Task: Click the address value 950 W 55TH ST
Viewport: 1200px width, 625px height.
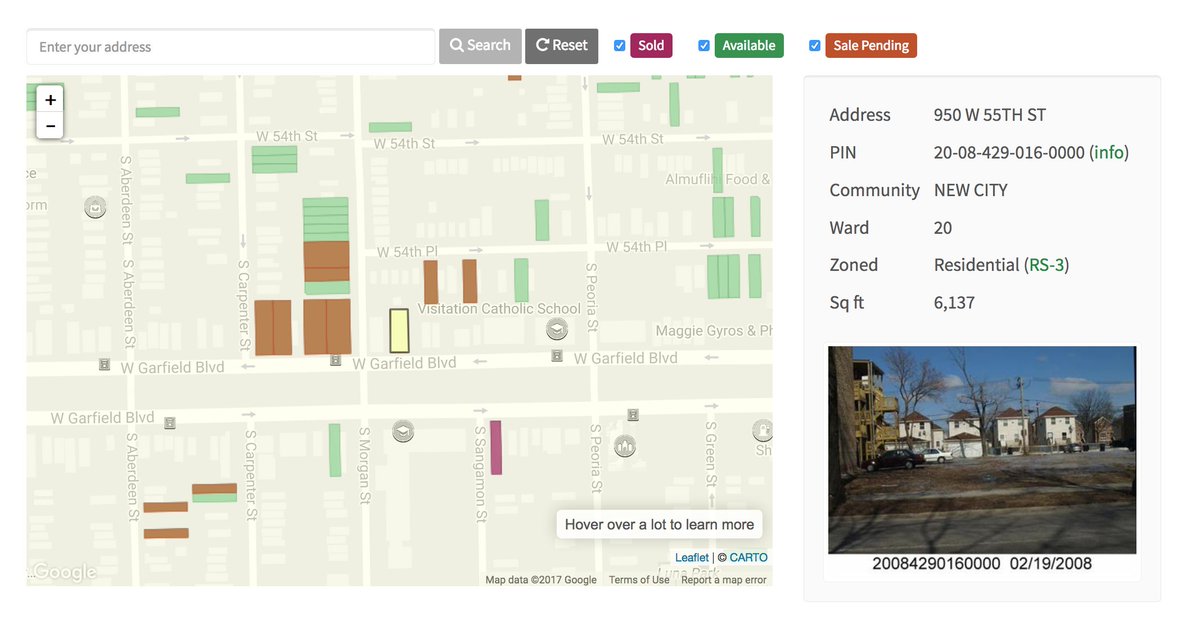Action: (x=990, y=115)
